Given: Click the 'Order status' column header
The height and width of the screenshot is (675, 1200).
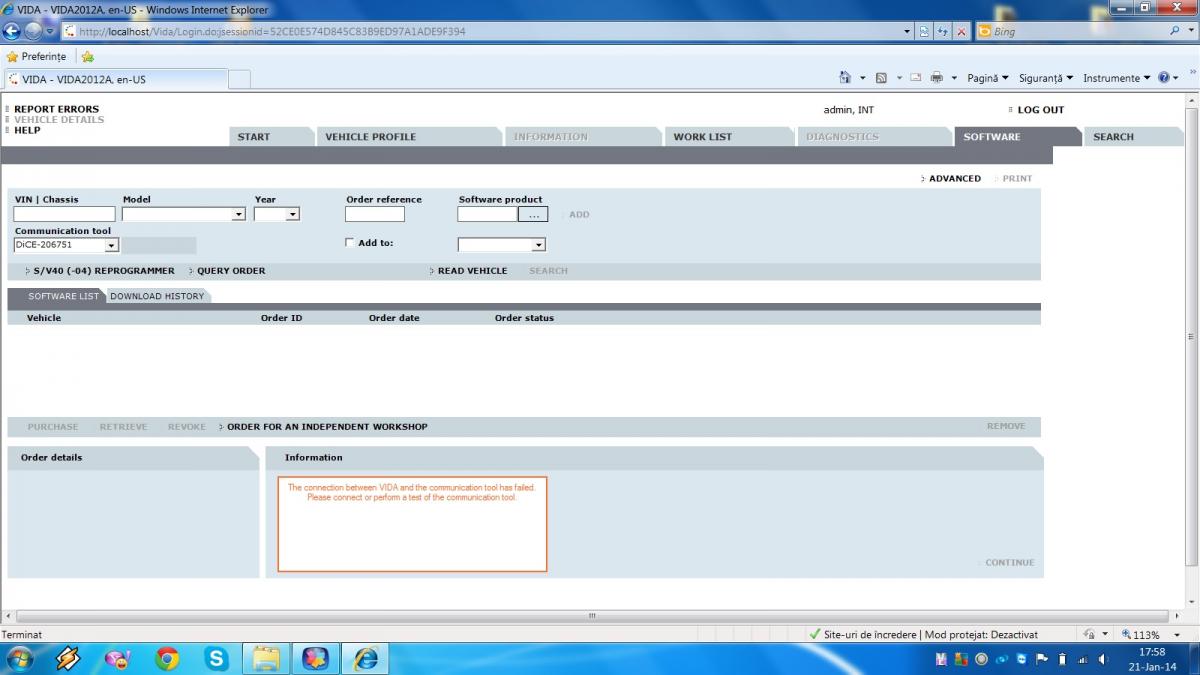Looking at the screenshot, I should pyautogui.click(x=524, y=318).
